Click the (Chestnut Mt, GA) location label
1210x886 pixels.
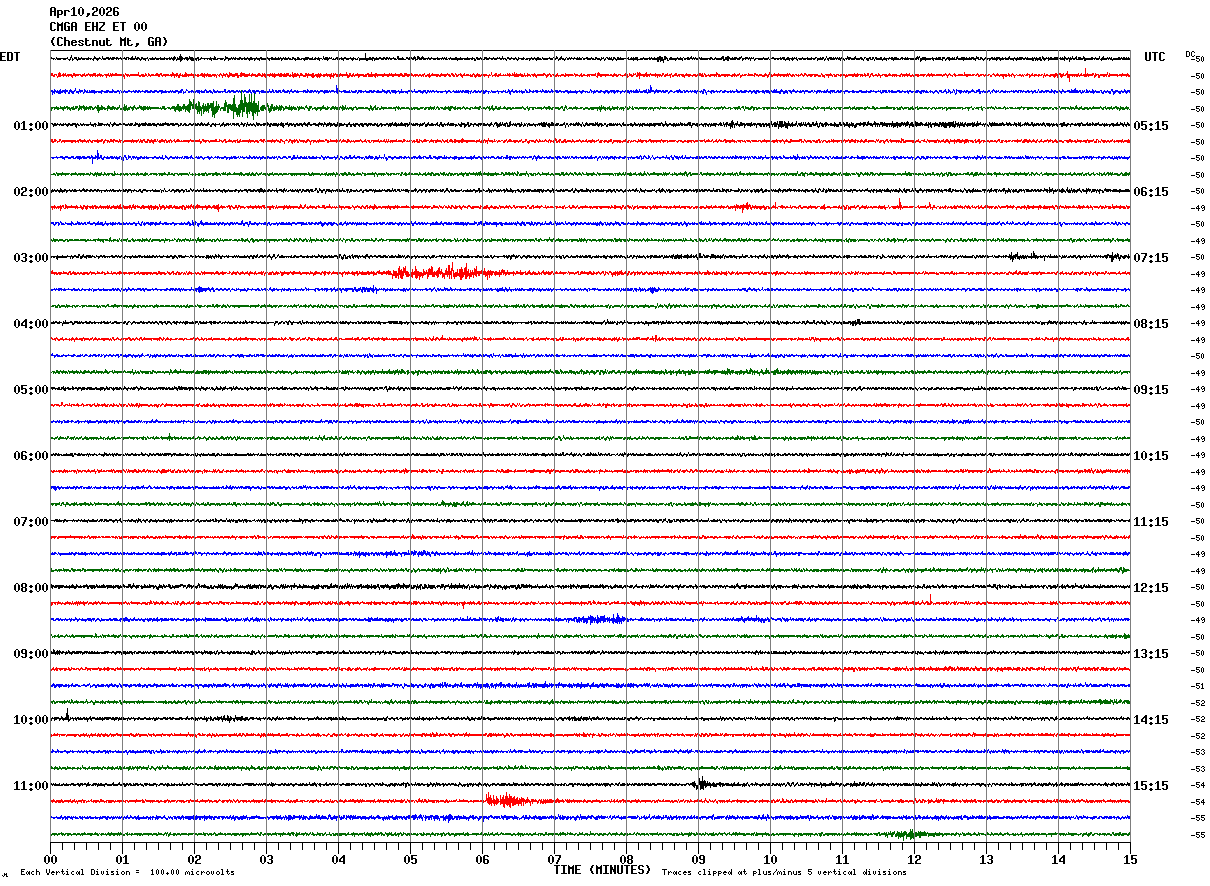coord(109,42)
